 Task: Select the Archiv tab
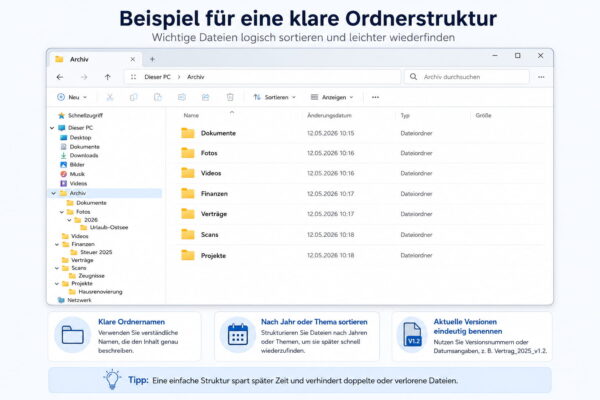coord(96,59)
